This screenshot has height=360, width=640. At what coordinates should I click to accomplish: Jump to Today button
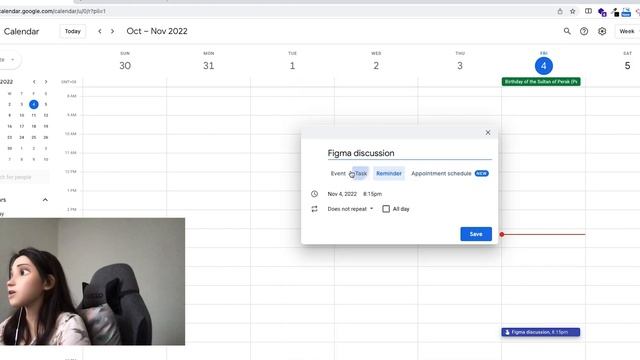point(73,31)
